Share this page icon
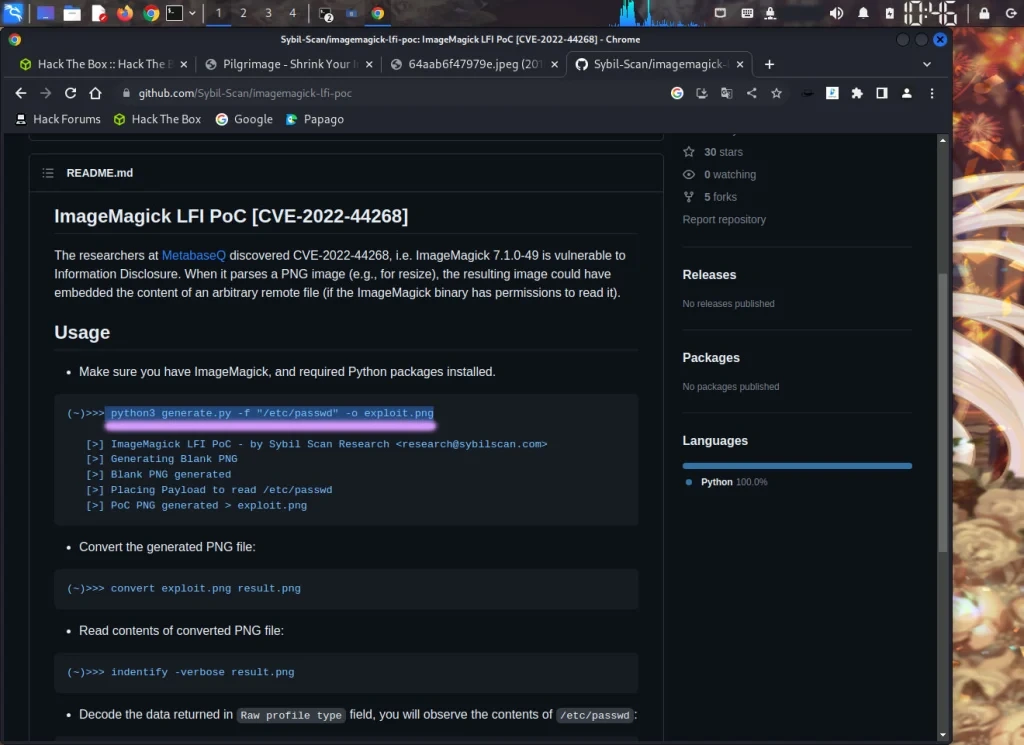The height and width of the screenshot is (745, 1024). tap(752, 93)
